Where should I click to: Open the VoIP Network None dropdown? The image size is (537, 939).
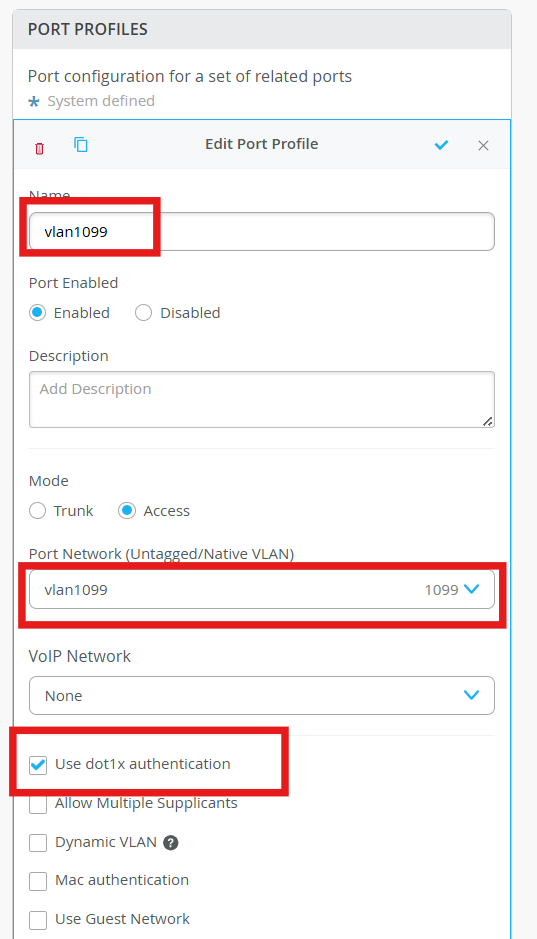pos(262,695)
